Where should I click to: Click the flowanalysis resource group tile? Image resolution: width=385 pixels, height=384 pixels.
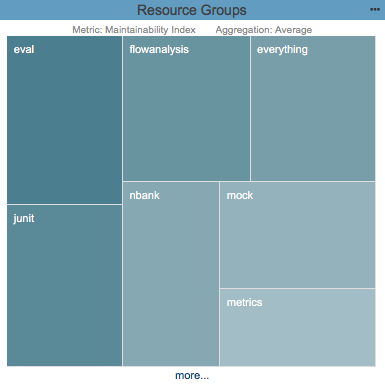click(186, 109)
